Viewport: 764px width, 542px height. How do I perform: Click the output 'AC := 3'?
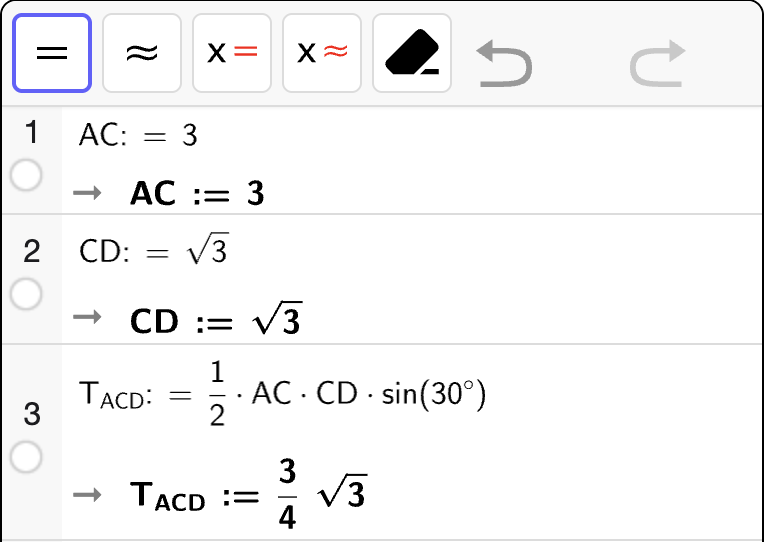[x=197, y=194]
